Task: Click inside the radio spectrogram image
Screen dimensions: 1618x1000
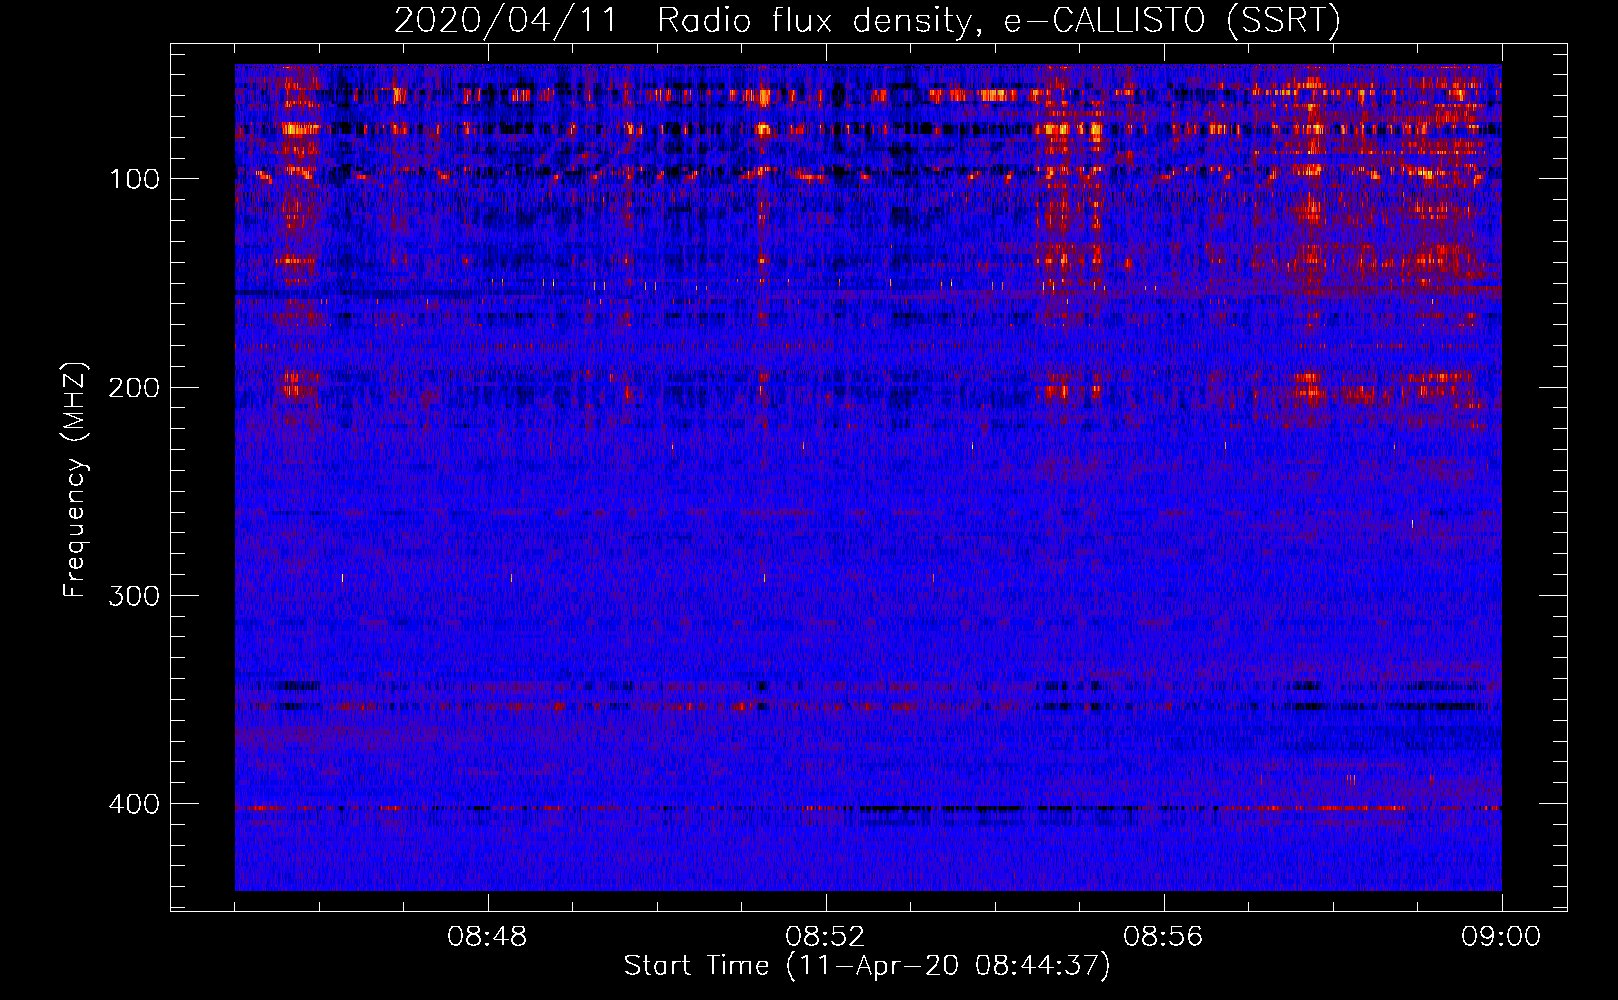Action: pyautogui.click(x=868, y=477)
